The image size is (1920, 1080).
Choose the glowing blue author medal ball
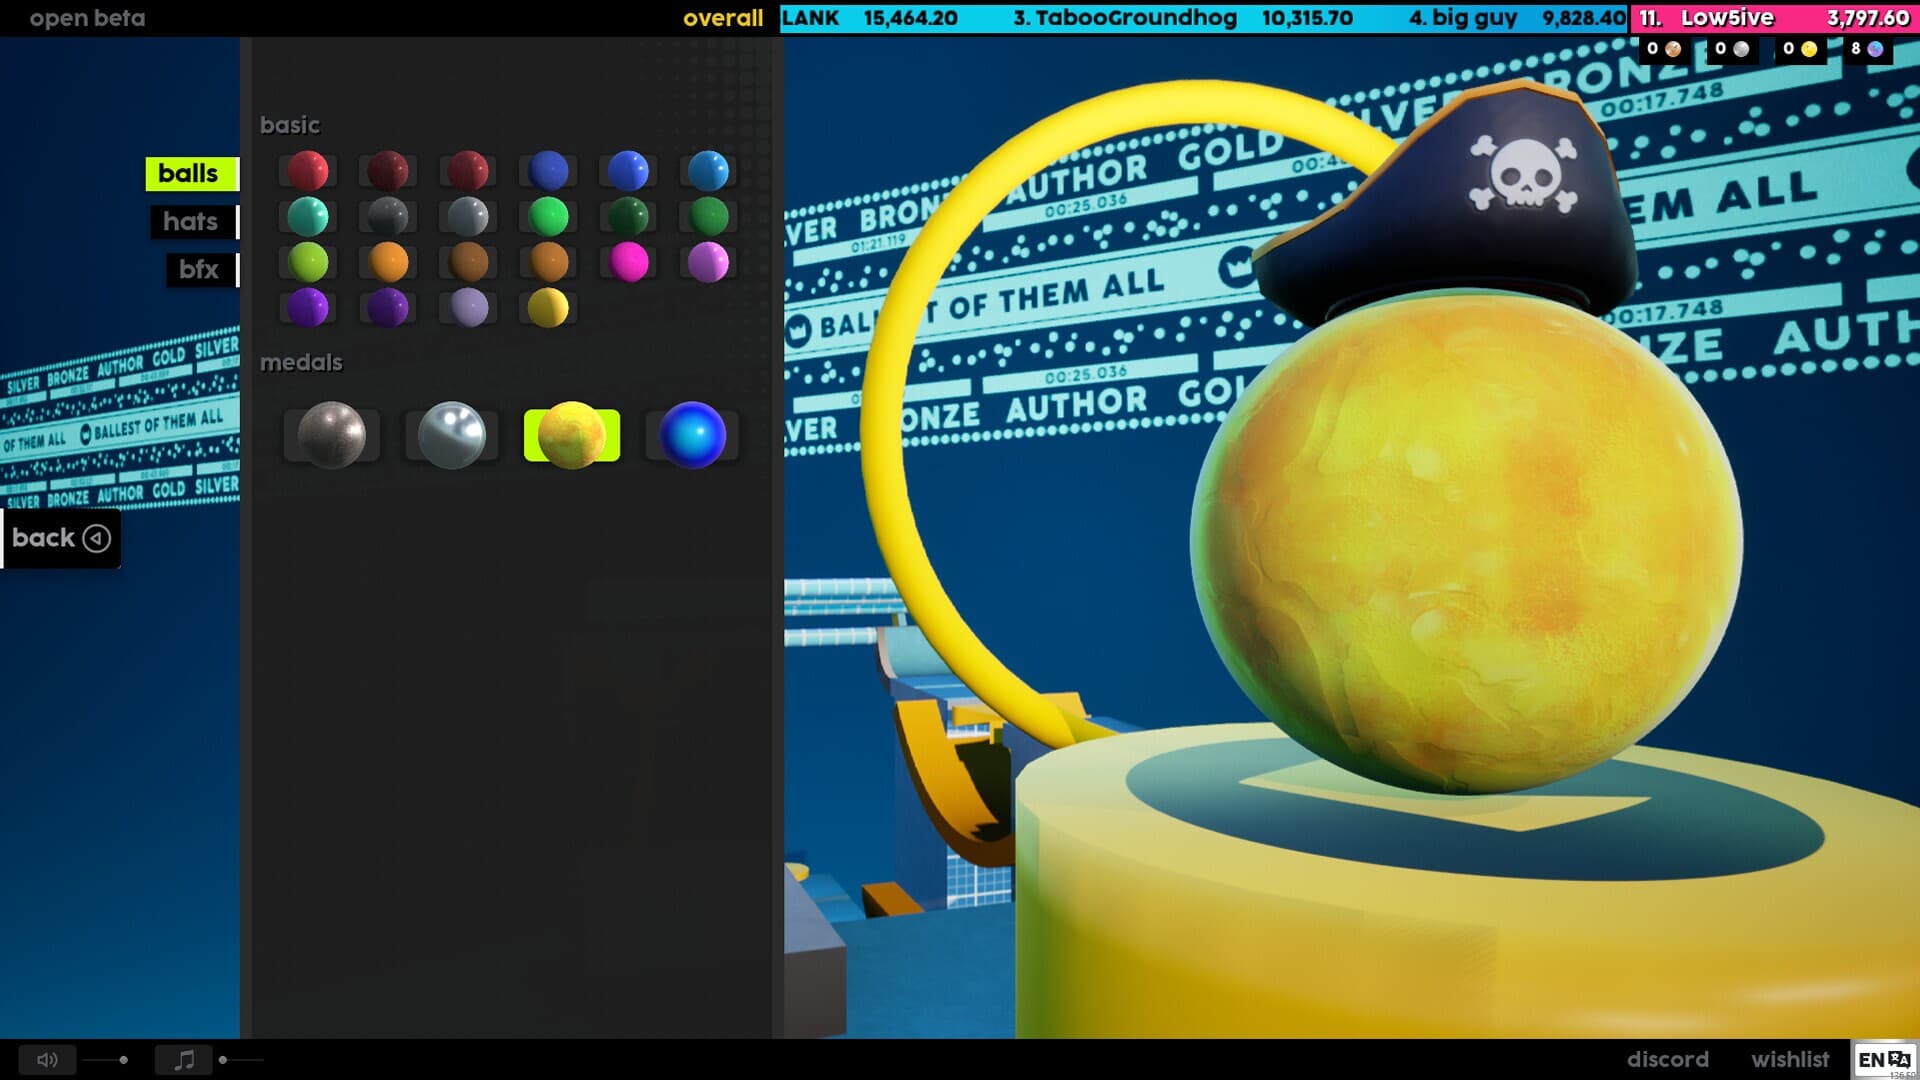(x=692, y=435)
